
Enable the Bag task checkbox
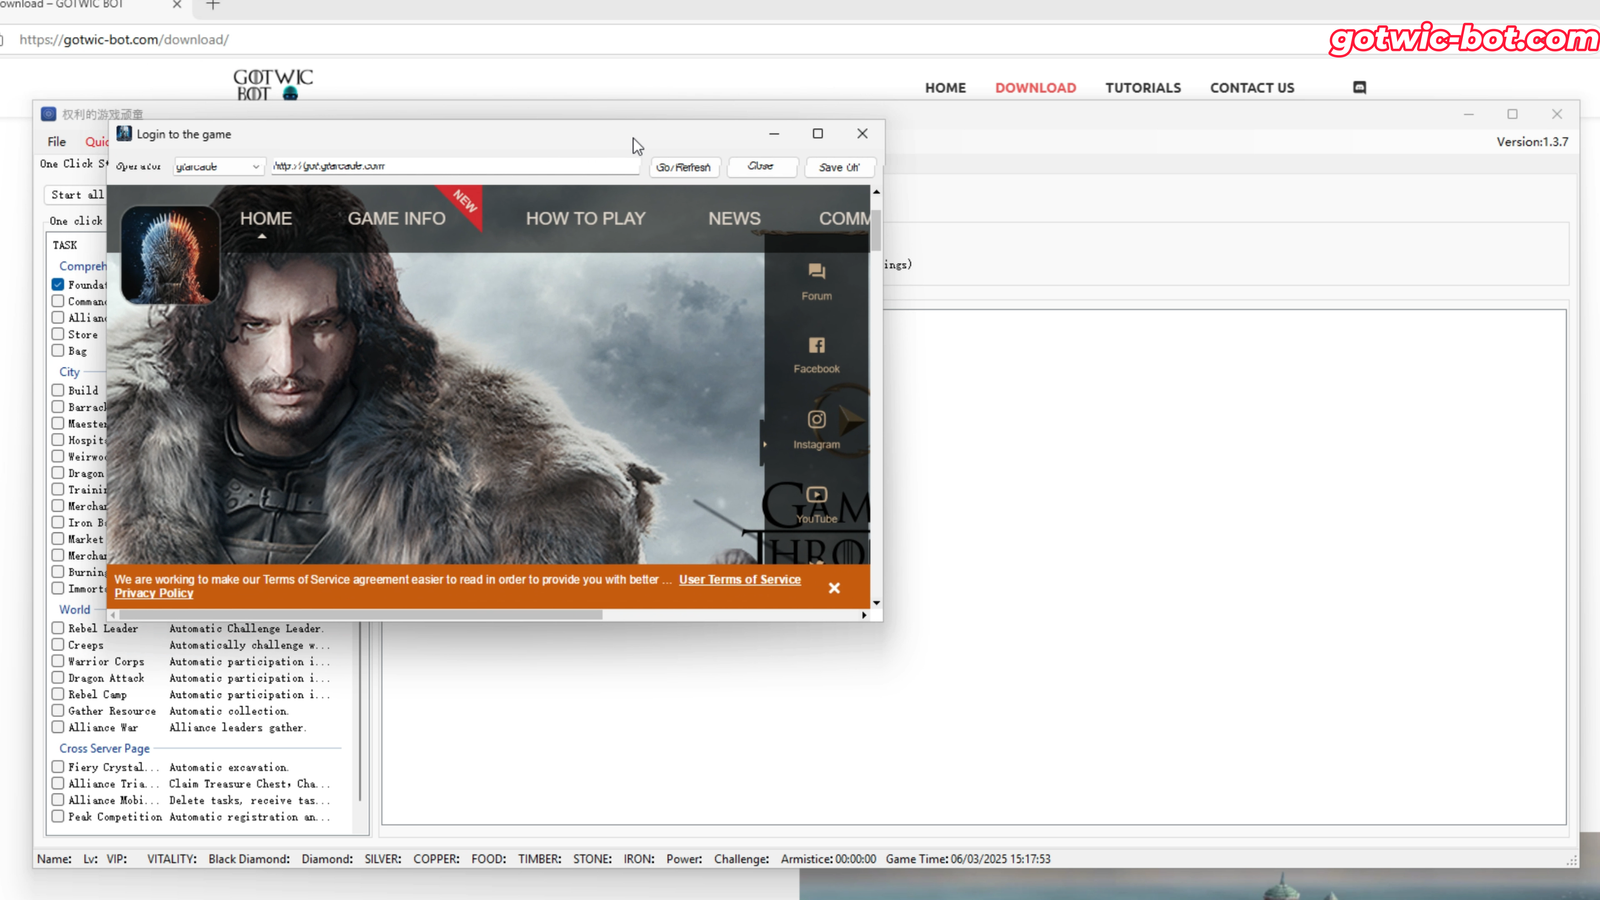(58, 351)
